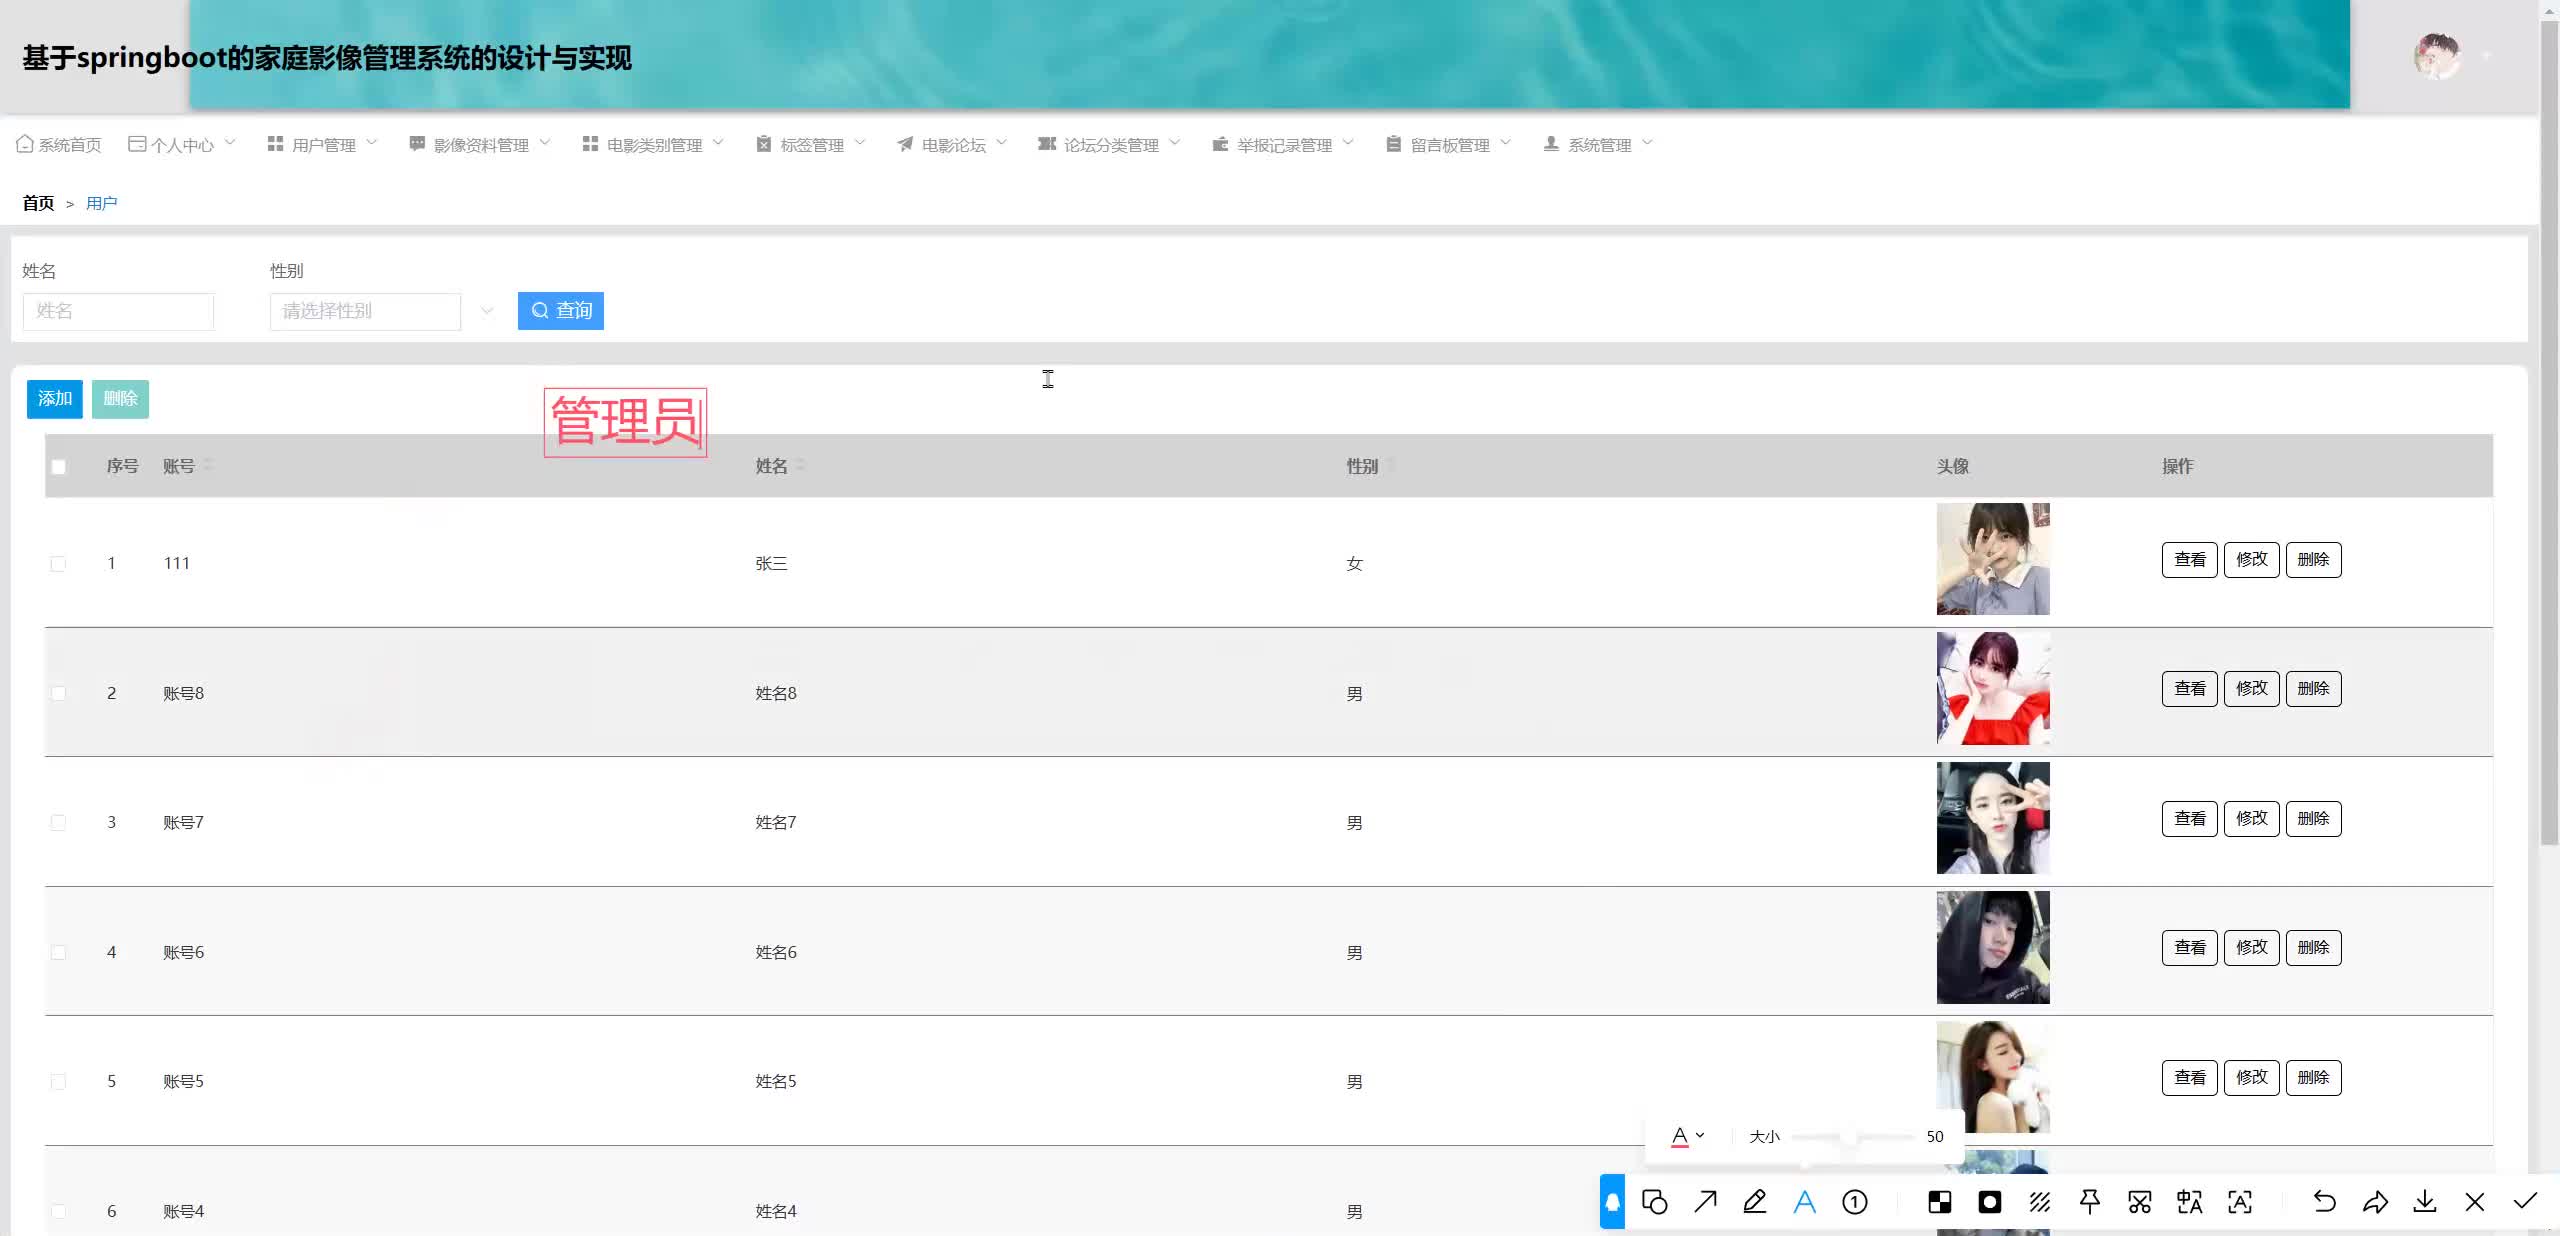Screen dimensions: 2560x1236
Task: Click the 查询 search button
Action: (561, 311)
